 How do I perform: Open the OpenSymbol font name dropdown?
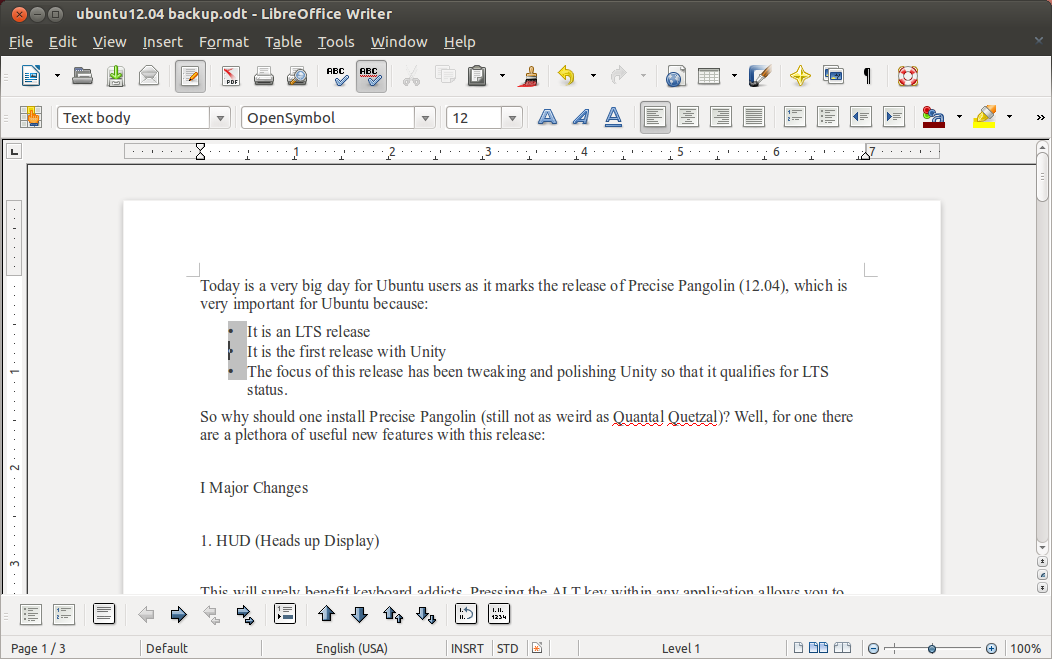(x=425, y=118)
